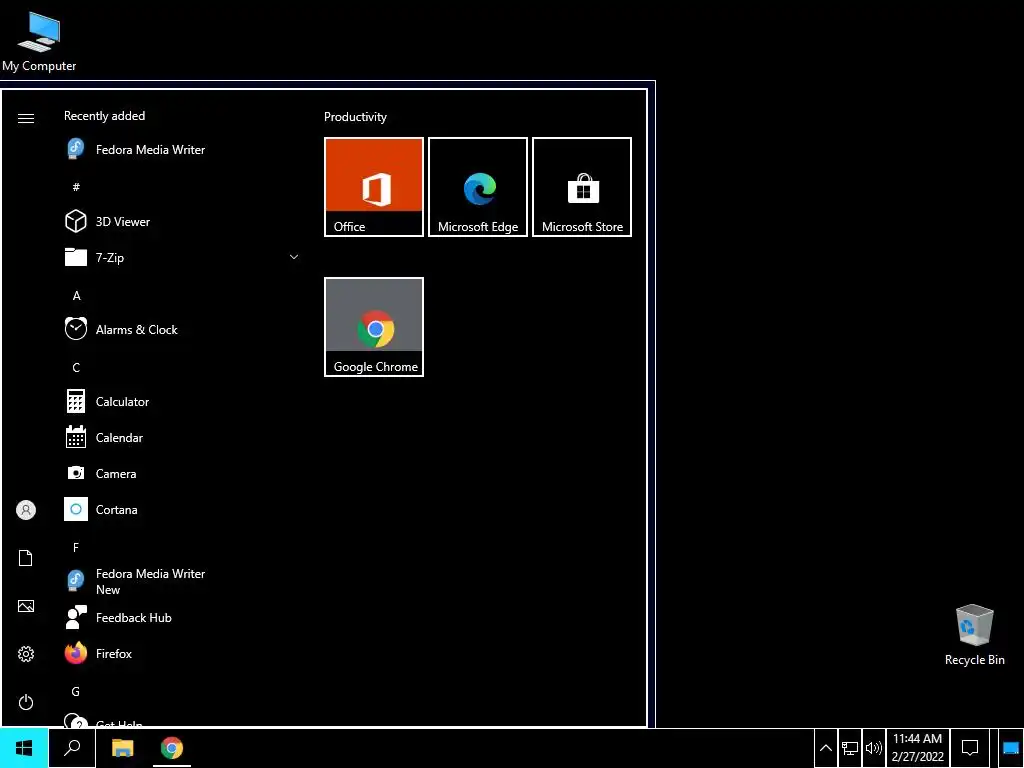Select My Computer desktop icon

39,40
